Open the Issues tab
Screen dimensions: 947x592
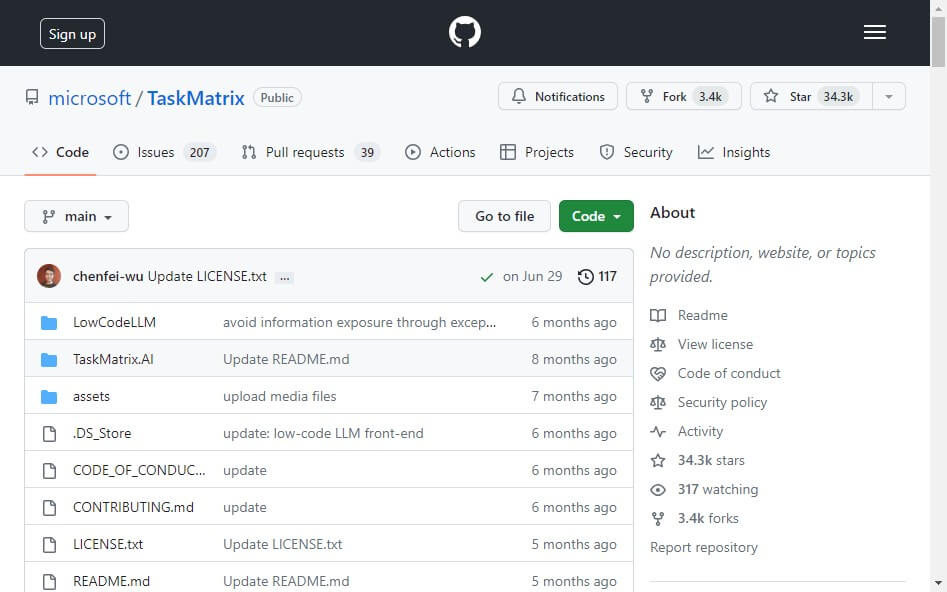(x=164, y=152)
